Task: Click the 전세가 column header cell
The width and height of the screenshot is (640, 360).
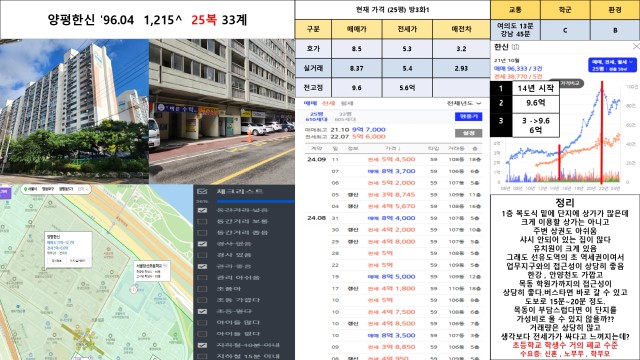Action: [407, 29]
